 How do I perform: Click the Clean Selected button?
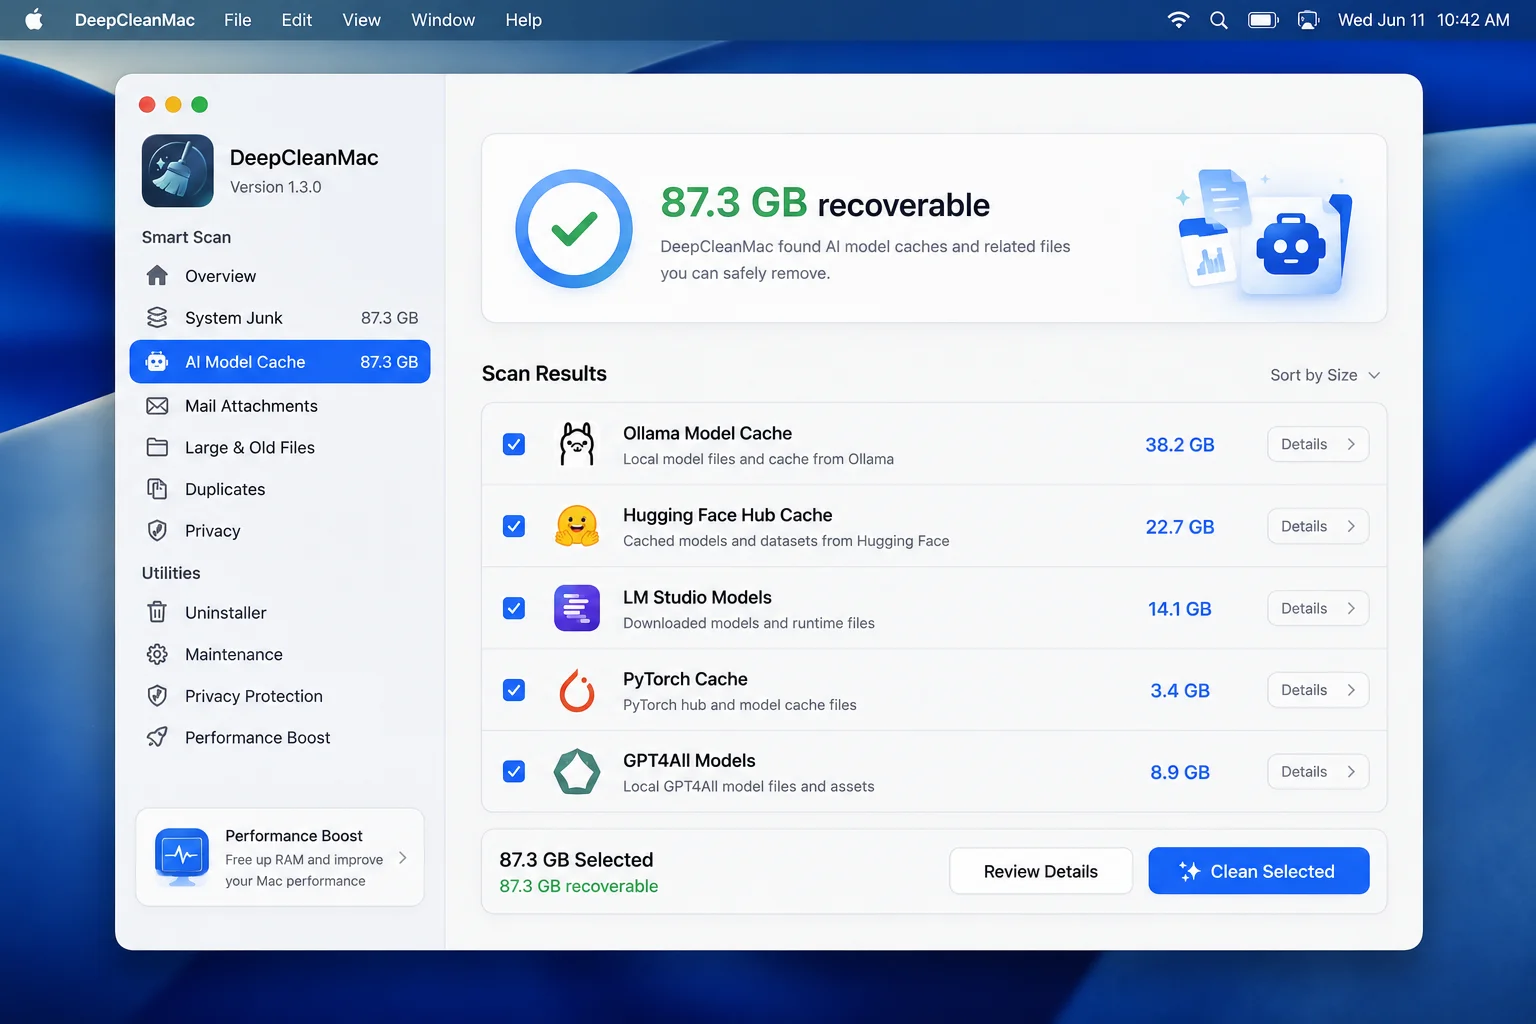point(1259,871)
